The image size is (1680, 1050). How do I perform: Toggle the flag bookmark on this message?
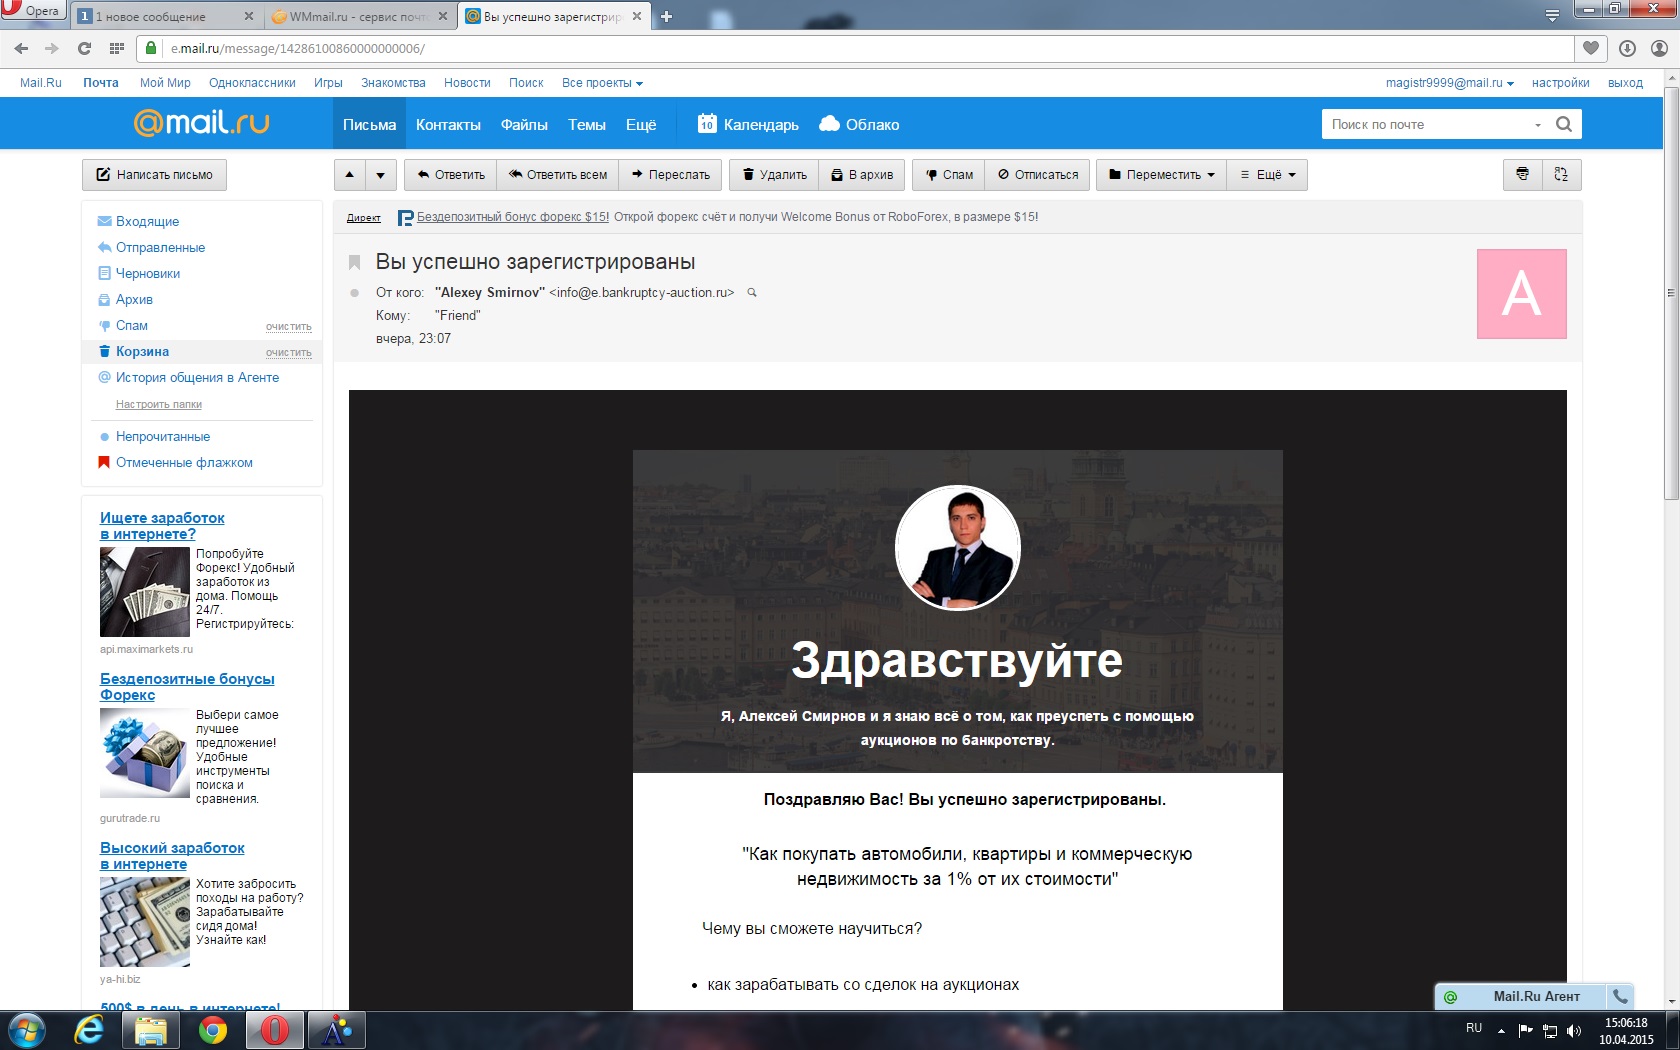pos(354,262)
